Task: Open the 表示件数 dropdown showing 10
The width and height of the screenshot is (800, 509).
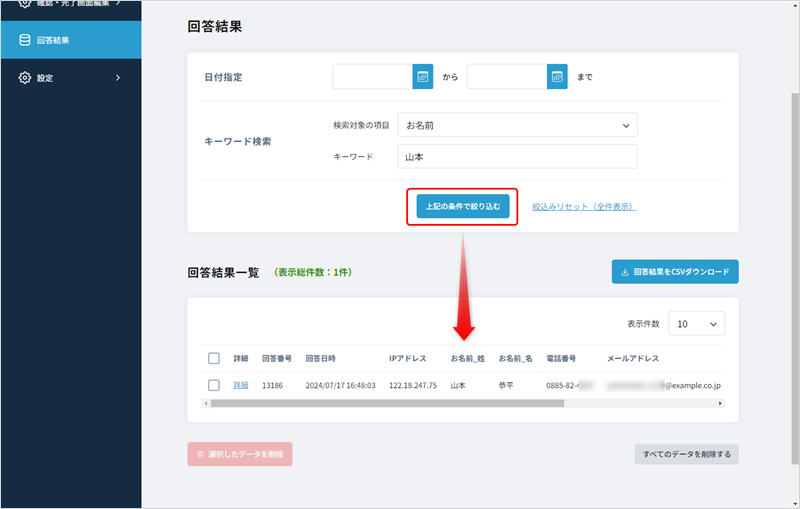Action: (x=696, y=323)
